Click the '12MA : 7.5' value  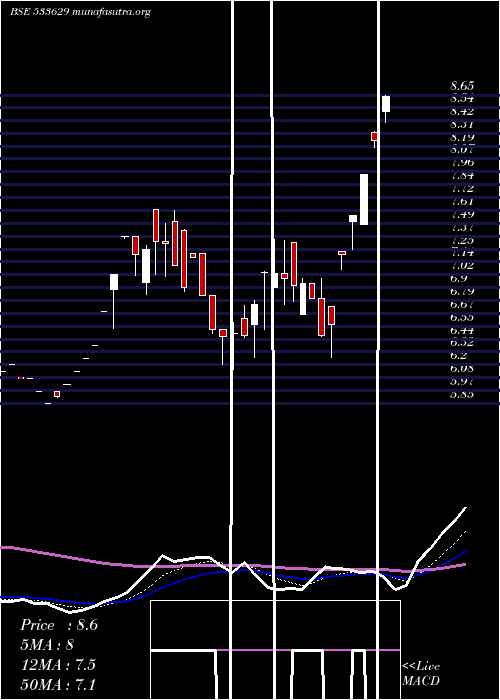58,665
